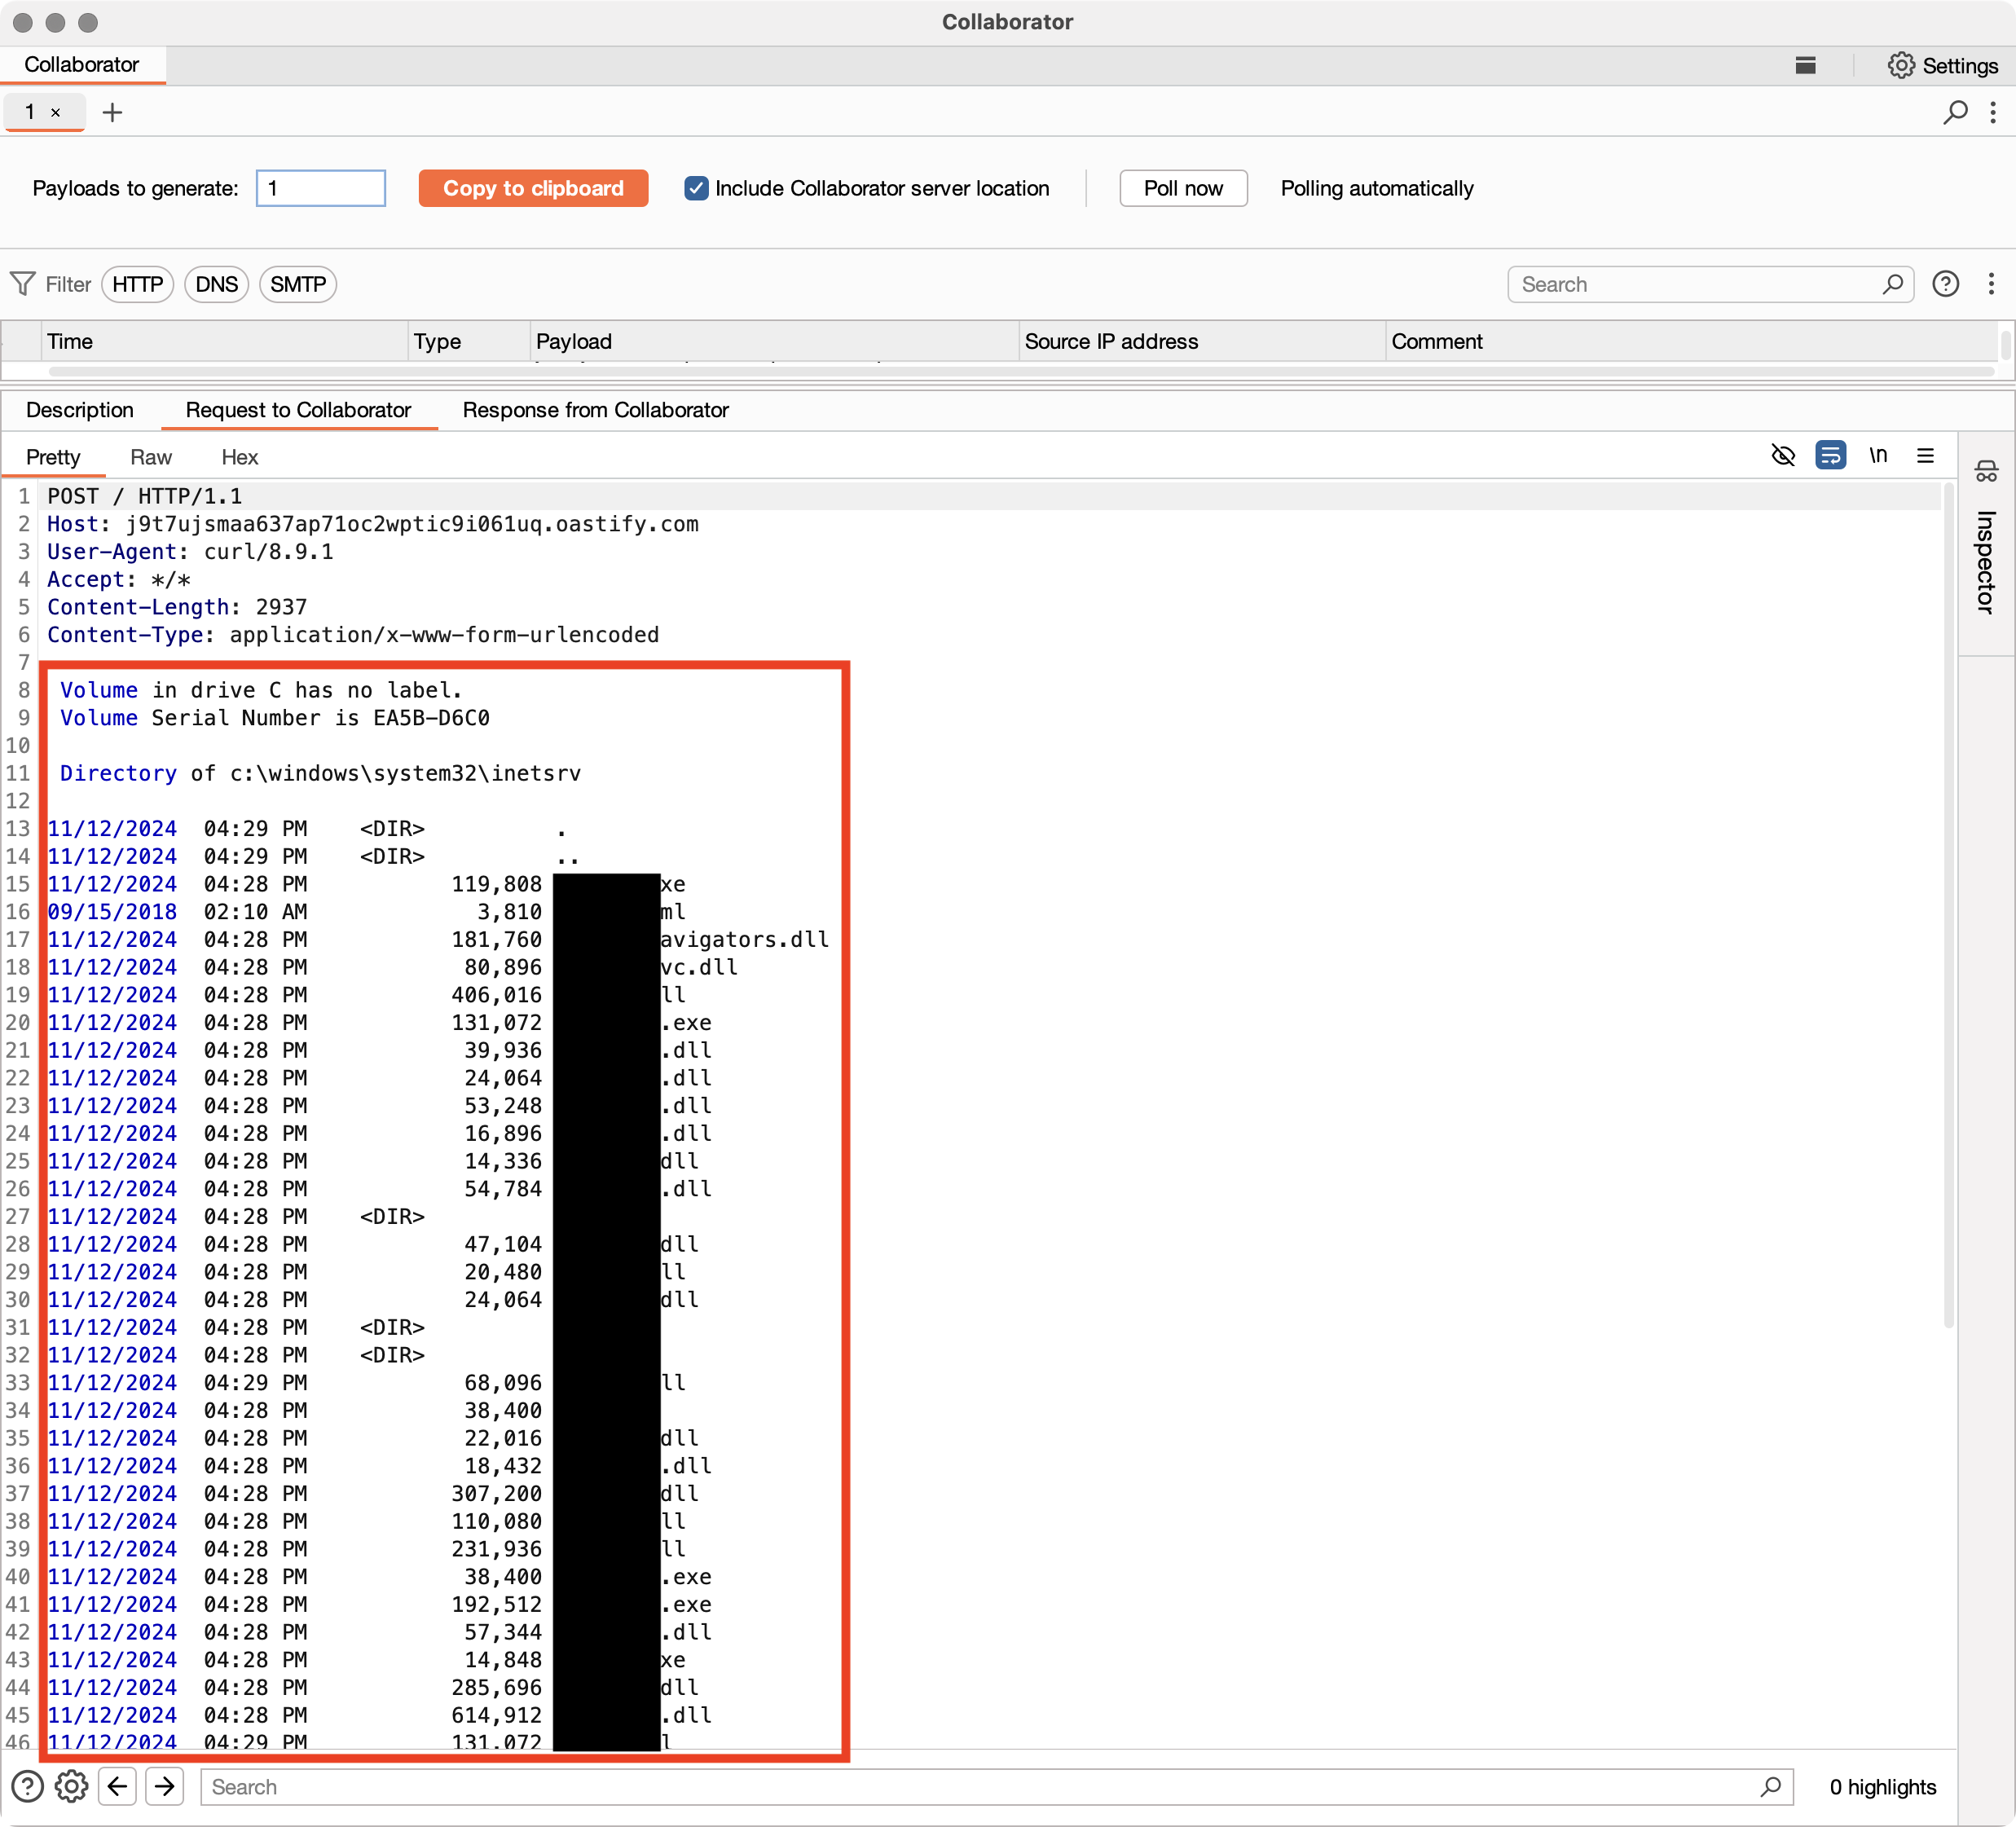Select the Hex view tab

coord(240,457)
